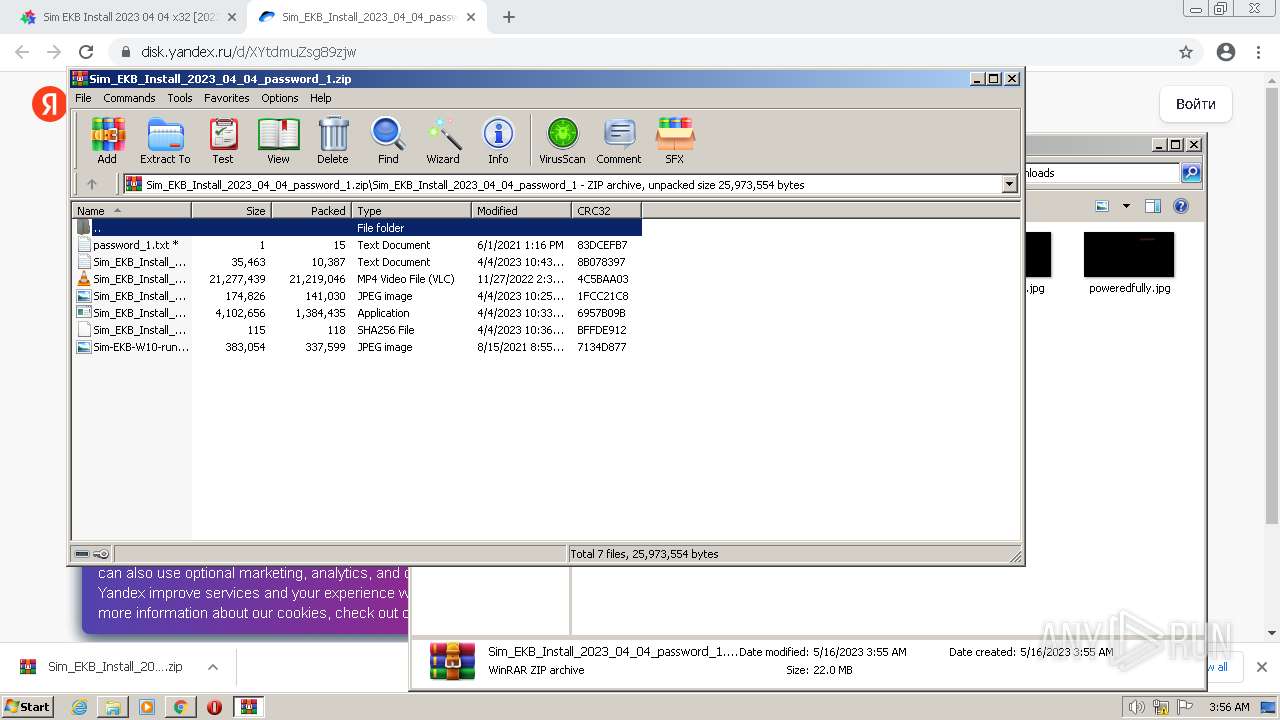Viewport: 1280px width, 720px height.
Task: Change view icon in Explorer window
Action: (x=1102, y=207)
